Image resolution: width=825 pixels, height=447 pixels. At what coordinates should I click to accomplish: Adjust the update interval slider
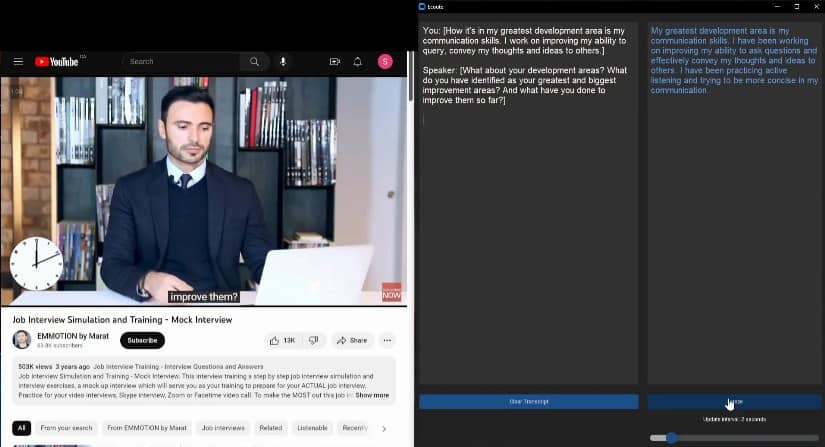pyautogui.click(x=671, y=437)
